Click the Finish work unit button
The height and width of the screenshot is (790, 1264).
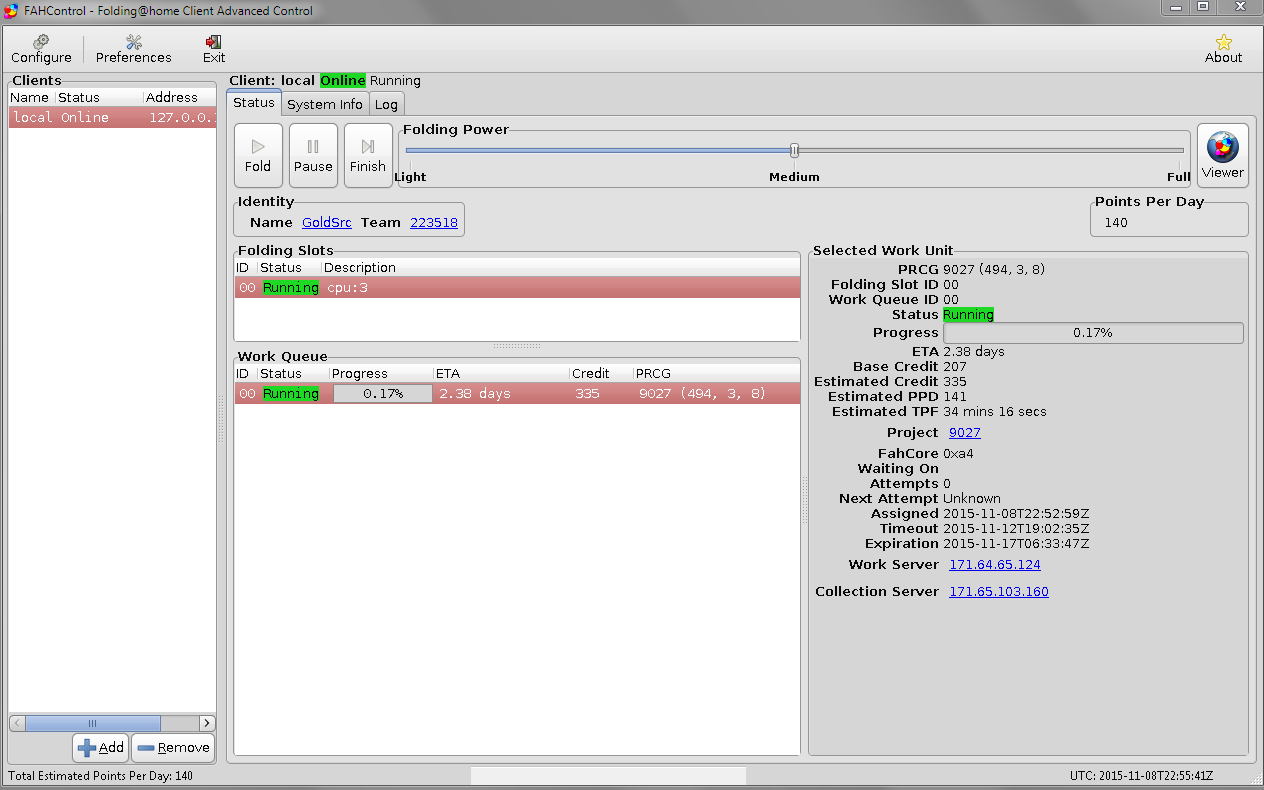pyautogui.click(x=368, y=155)
